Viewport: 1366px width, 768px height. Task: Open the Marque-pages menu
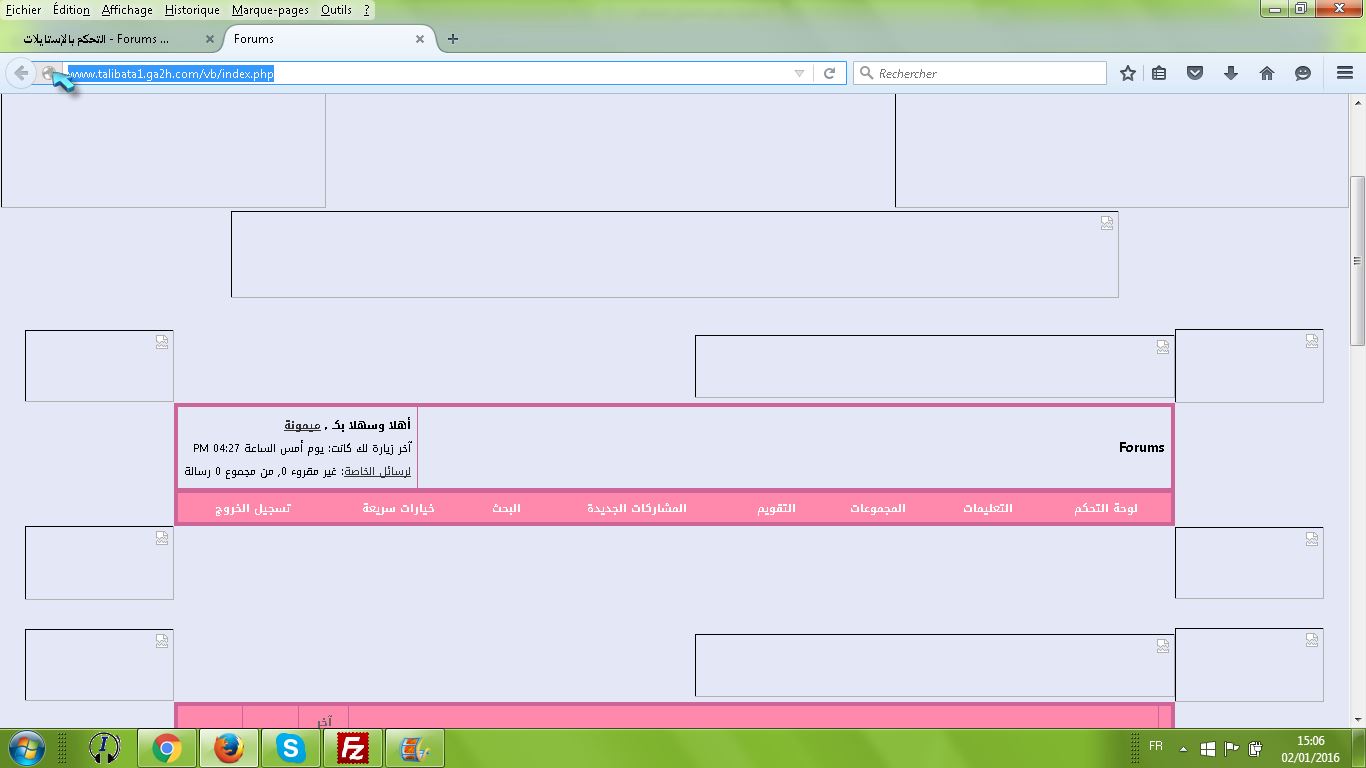pyautogui.click(x=270, y=10)
